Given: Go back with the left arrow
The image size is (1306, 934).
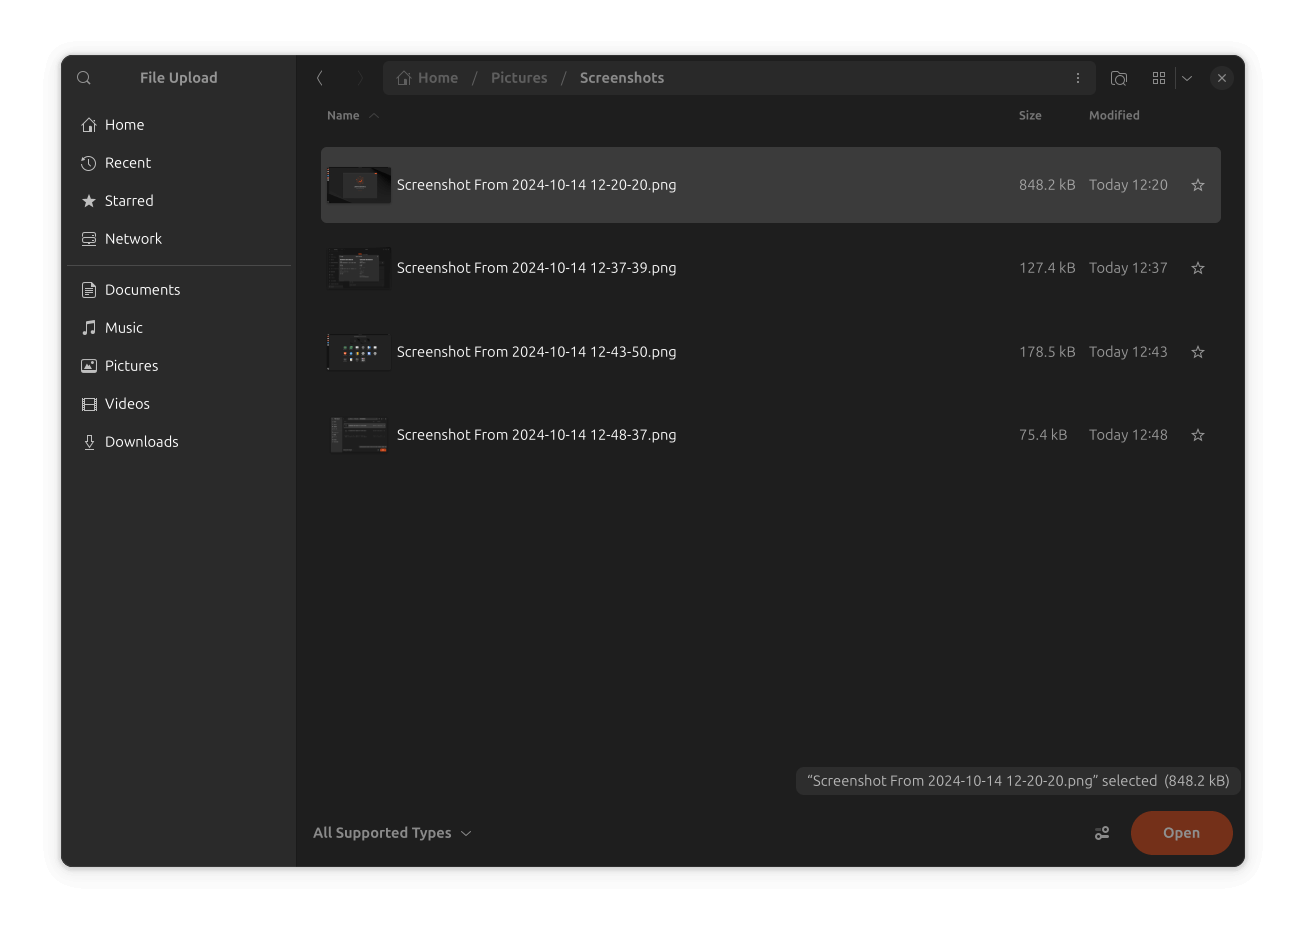Looking at the screenshot, I should click(320, 78).
